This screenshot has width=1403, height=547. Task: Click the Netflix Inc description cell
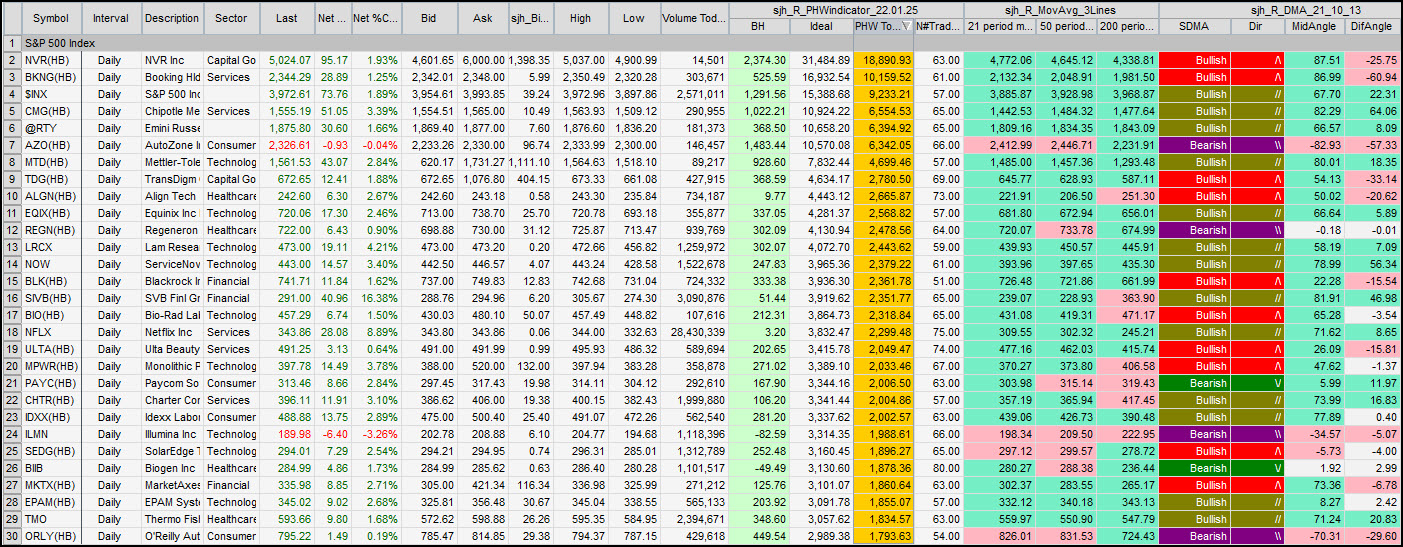(x=172, y=332)
